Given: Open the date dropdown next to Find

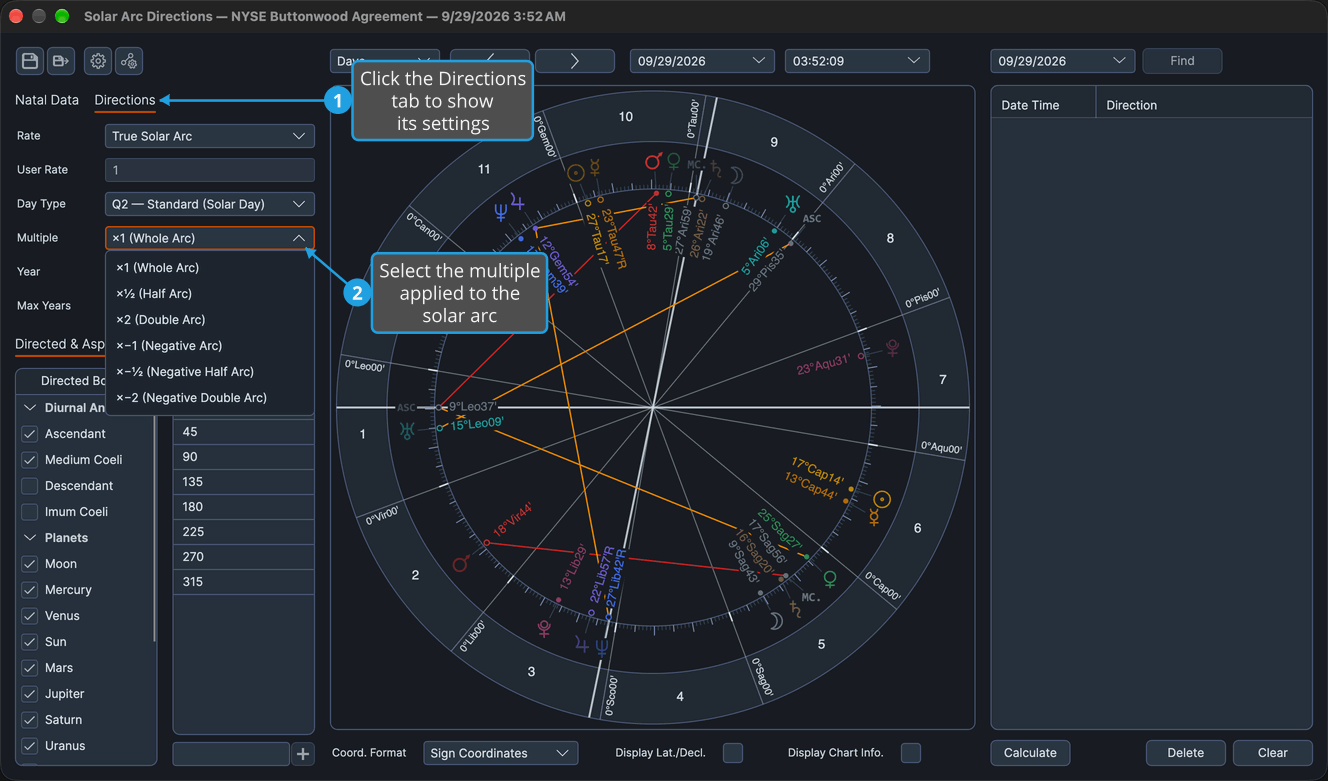Looking at the screenshot, I should [1063, 61].
